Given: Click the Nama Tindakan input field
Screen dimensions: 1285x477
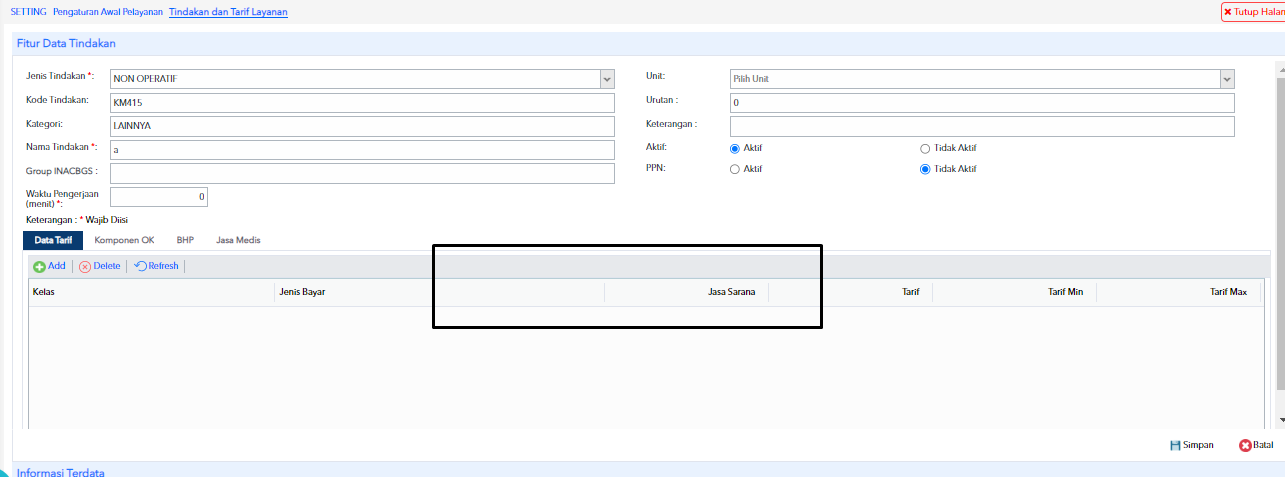Looking at the screenshot, I should click(x=362, y=150).
